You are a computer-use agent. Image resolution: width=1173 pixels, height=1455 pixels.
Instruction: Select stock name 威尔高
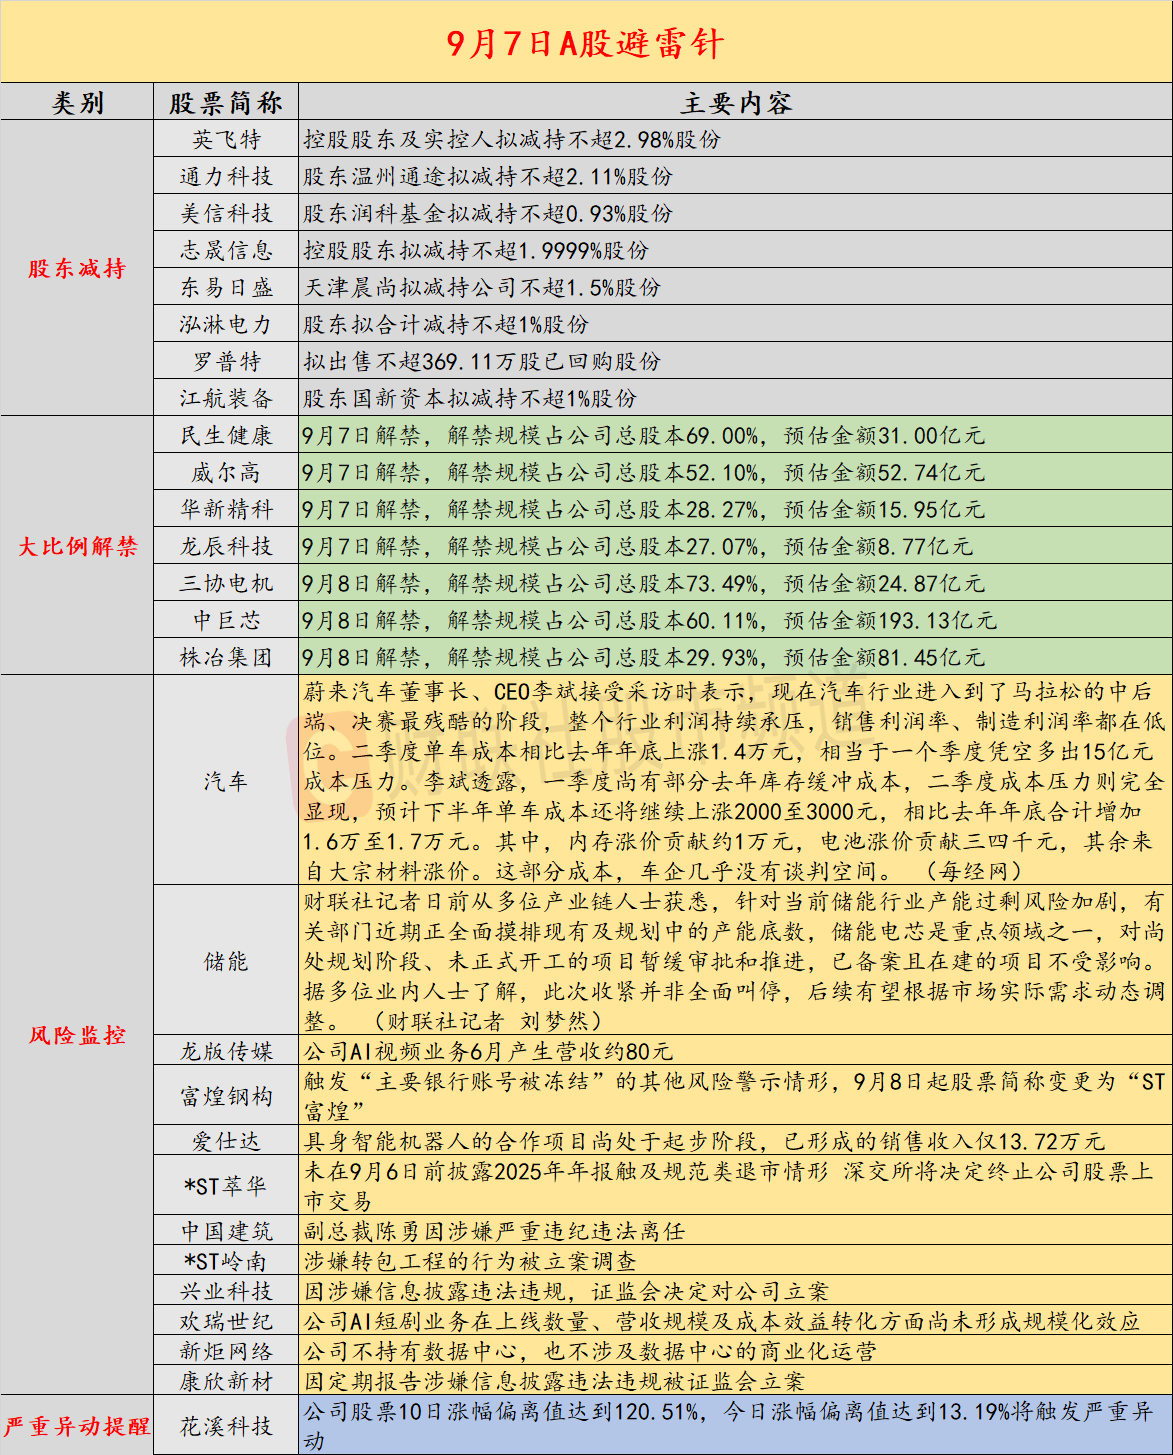point(226,472)
